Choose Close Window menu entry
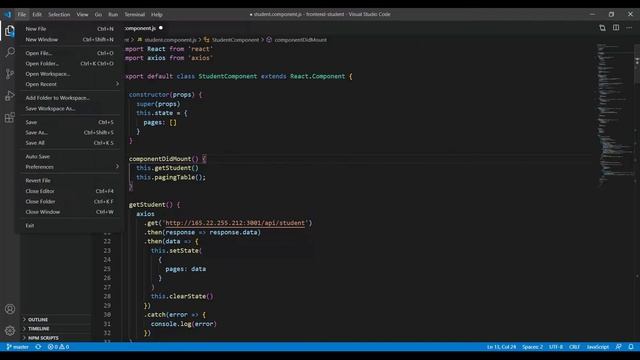 tap(70, 212)
